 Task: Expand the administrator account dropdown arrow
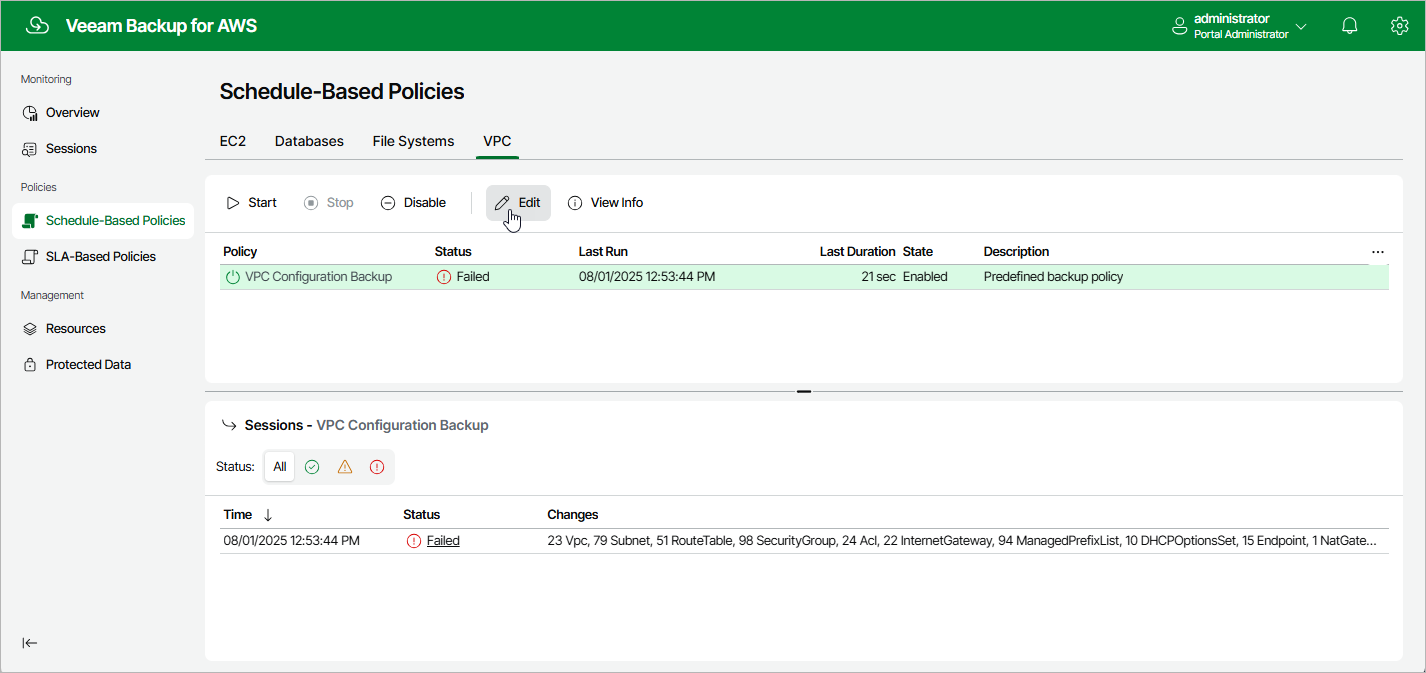(x=1301, y=27)
